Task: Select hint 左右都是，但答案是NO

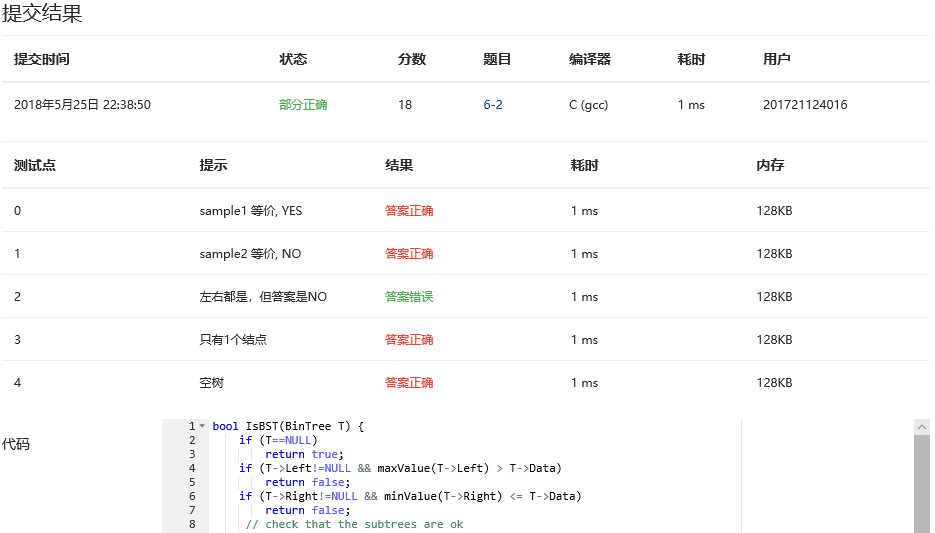Action: [263, 297]
